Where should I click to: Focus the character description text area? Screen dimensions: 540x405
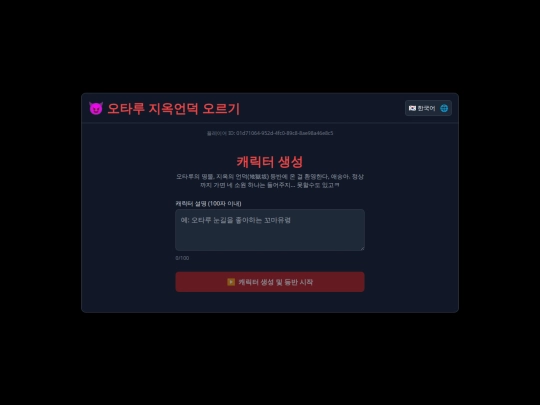[270, 230]
